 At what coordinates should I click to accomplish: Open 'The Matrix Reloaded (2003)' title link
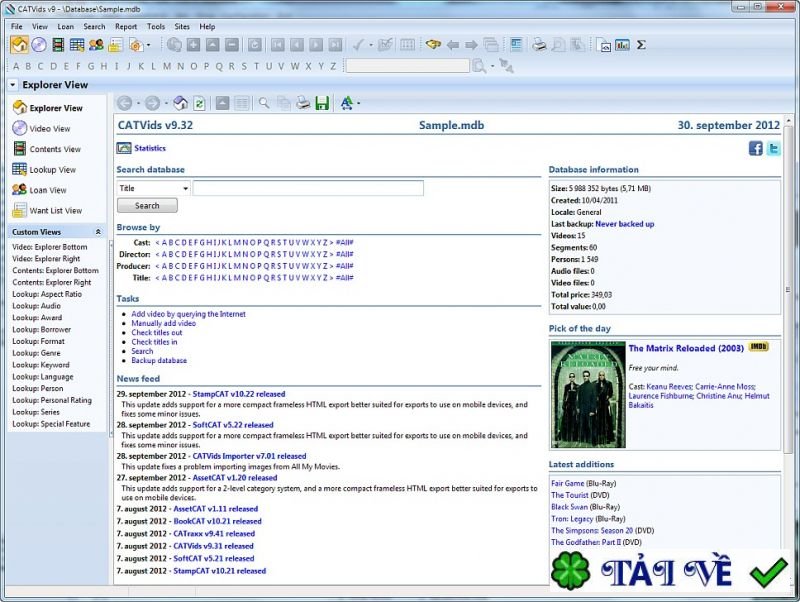(685, 348)
